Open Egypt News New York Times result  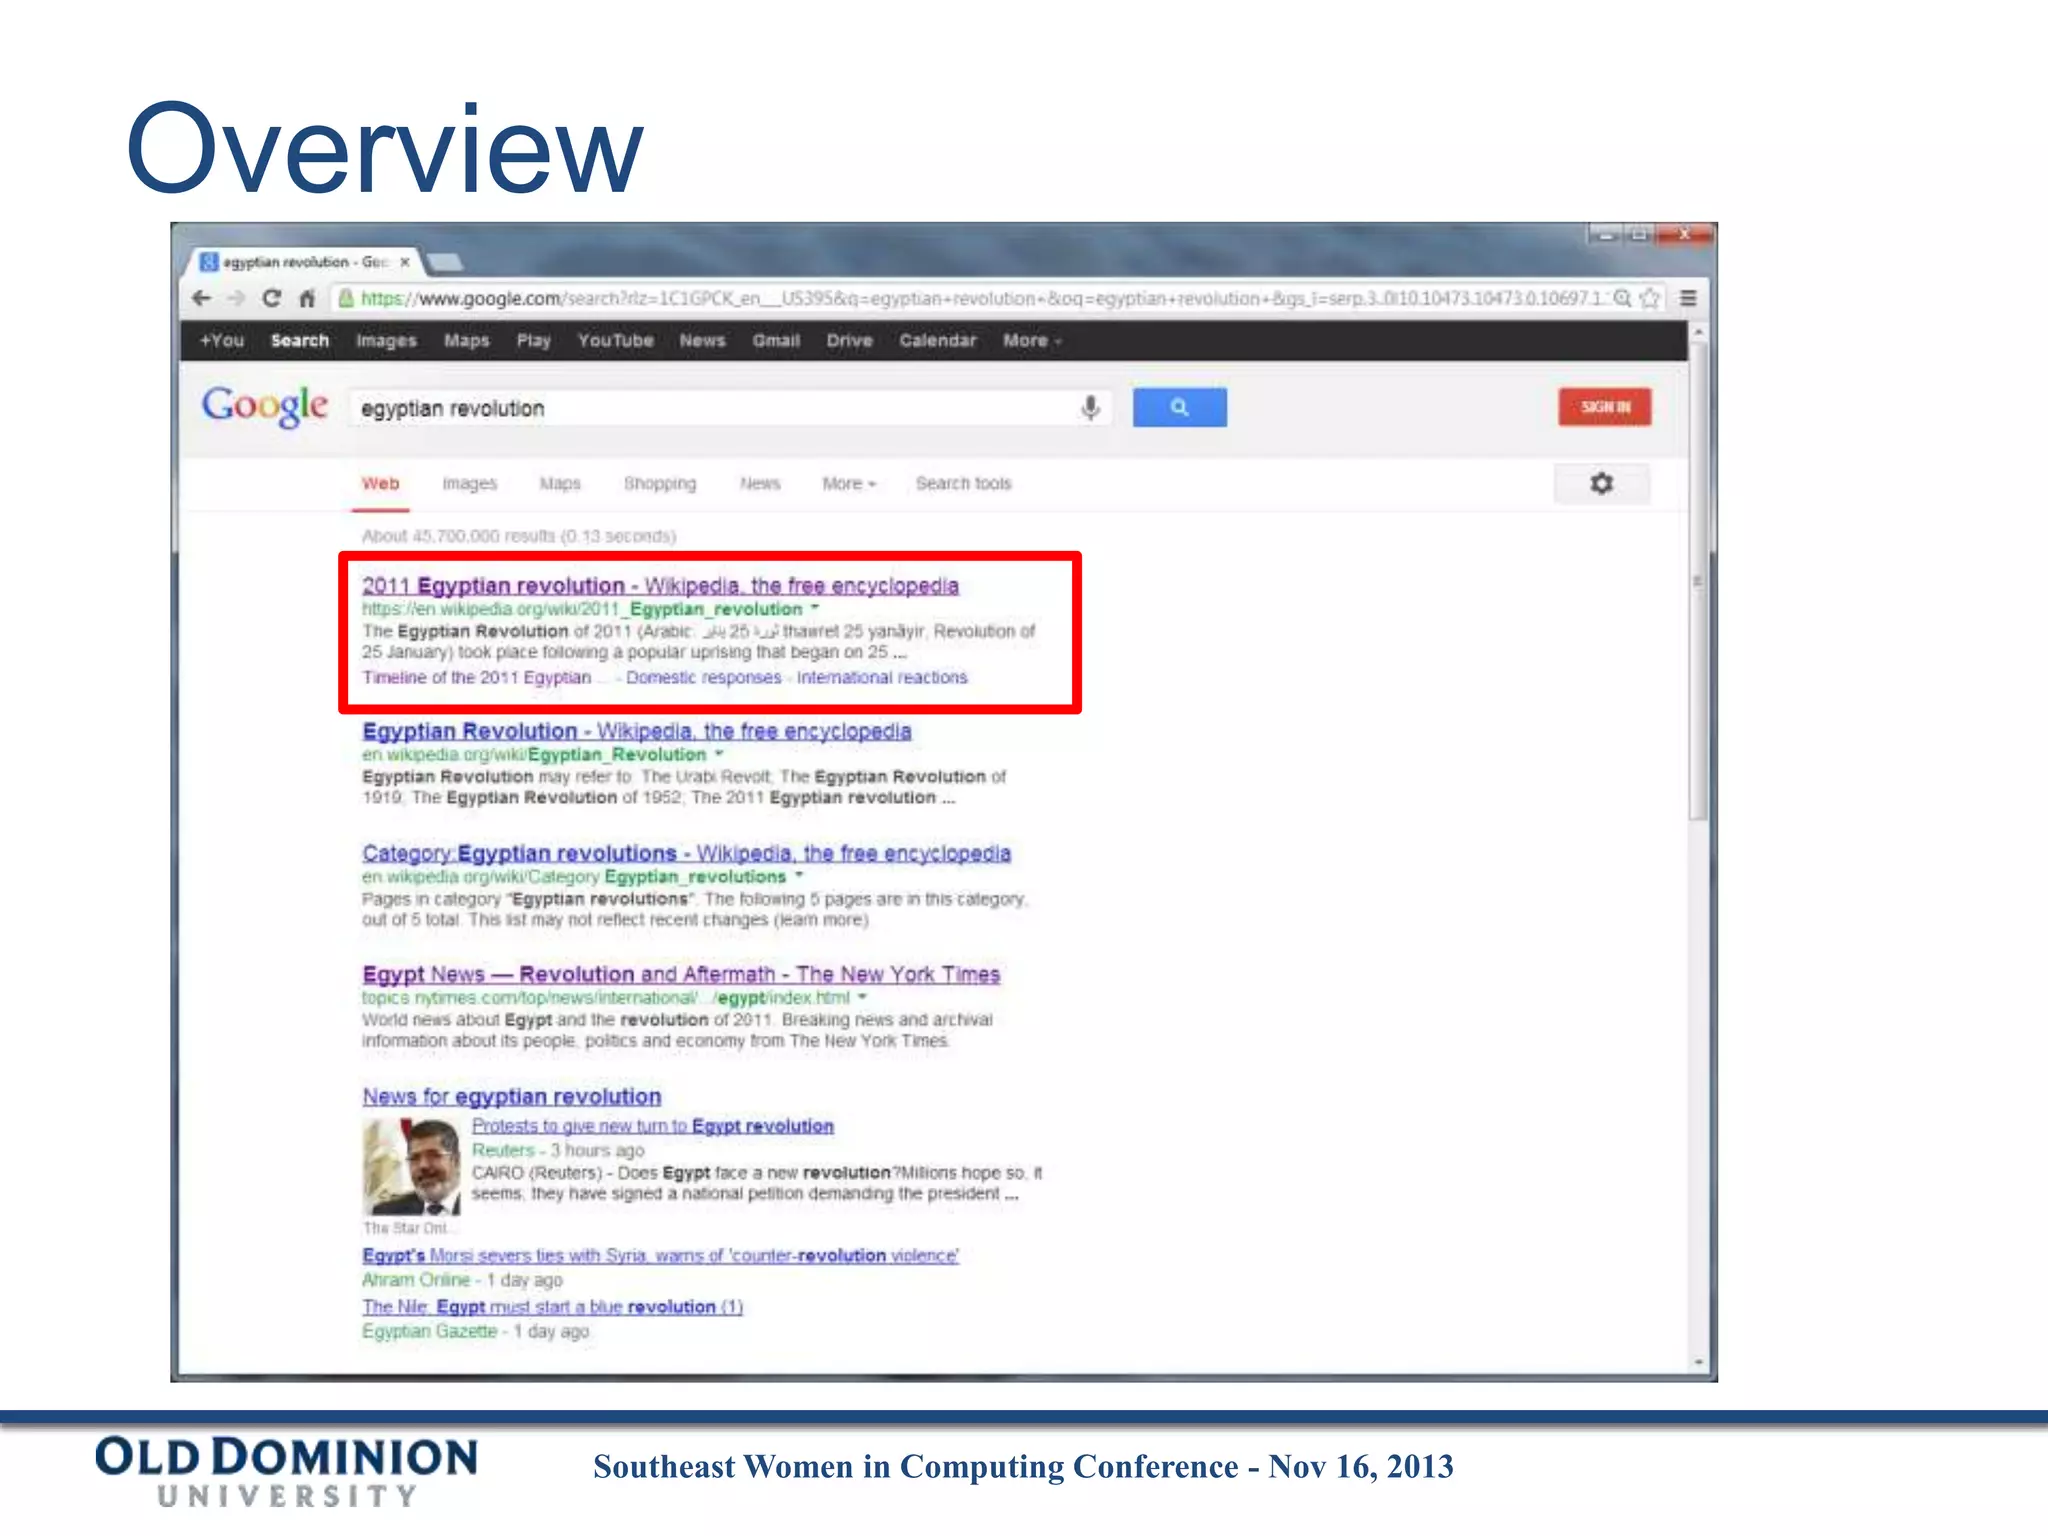681,974
